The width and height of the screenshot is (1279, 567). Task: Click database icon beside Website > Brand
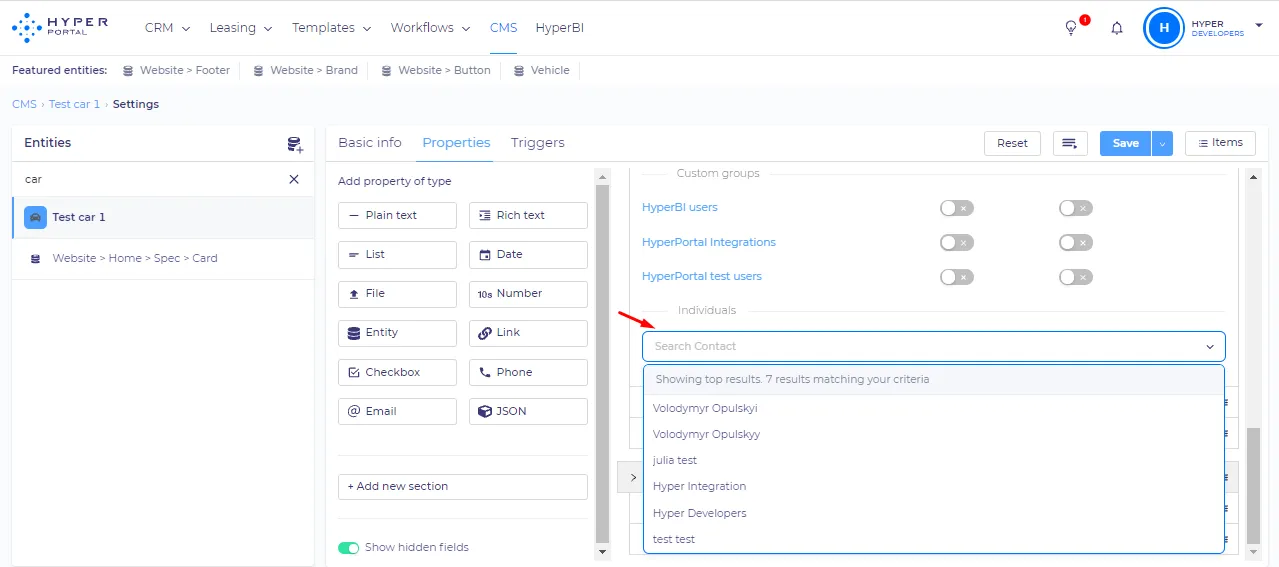click(x=258, y=71)
